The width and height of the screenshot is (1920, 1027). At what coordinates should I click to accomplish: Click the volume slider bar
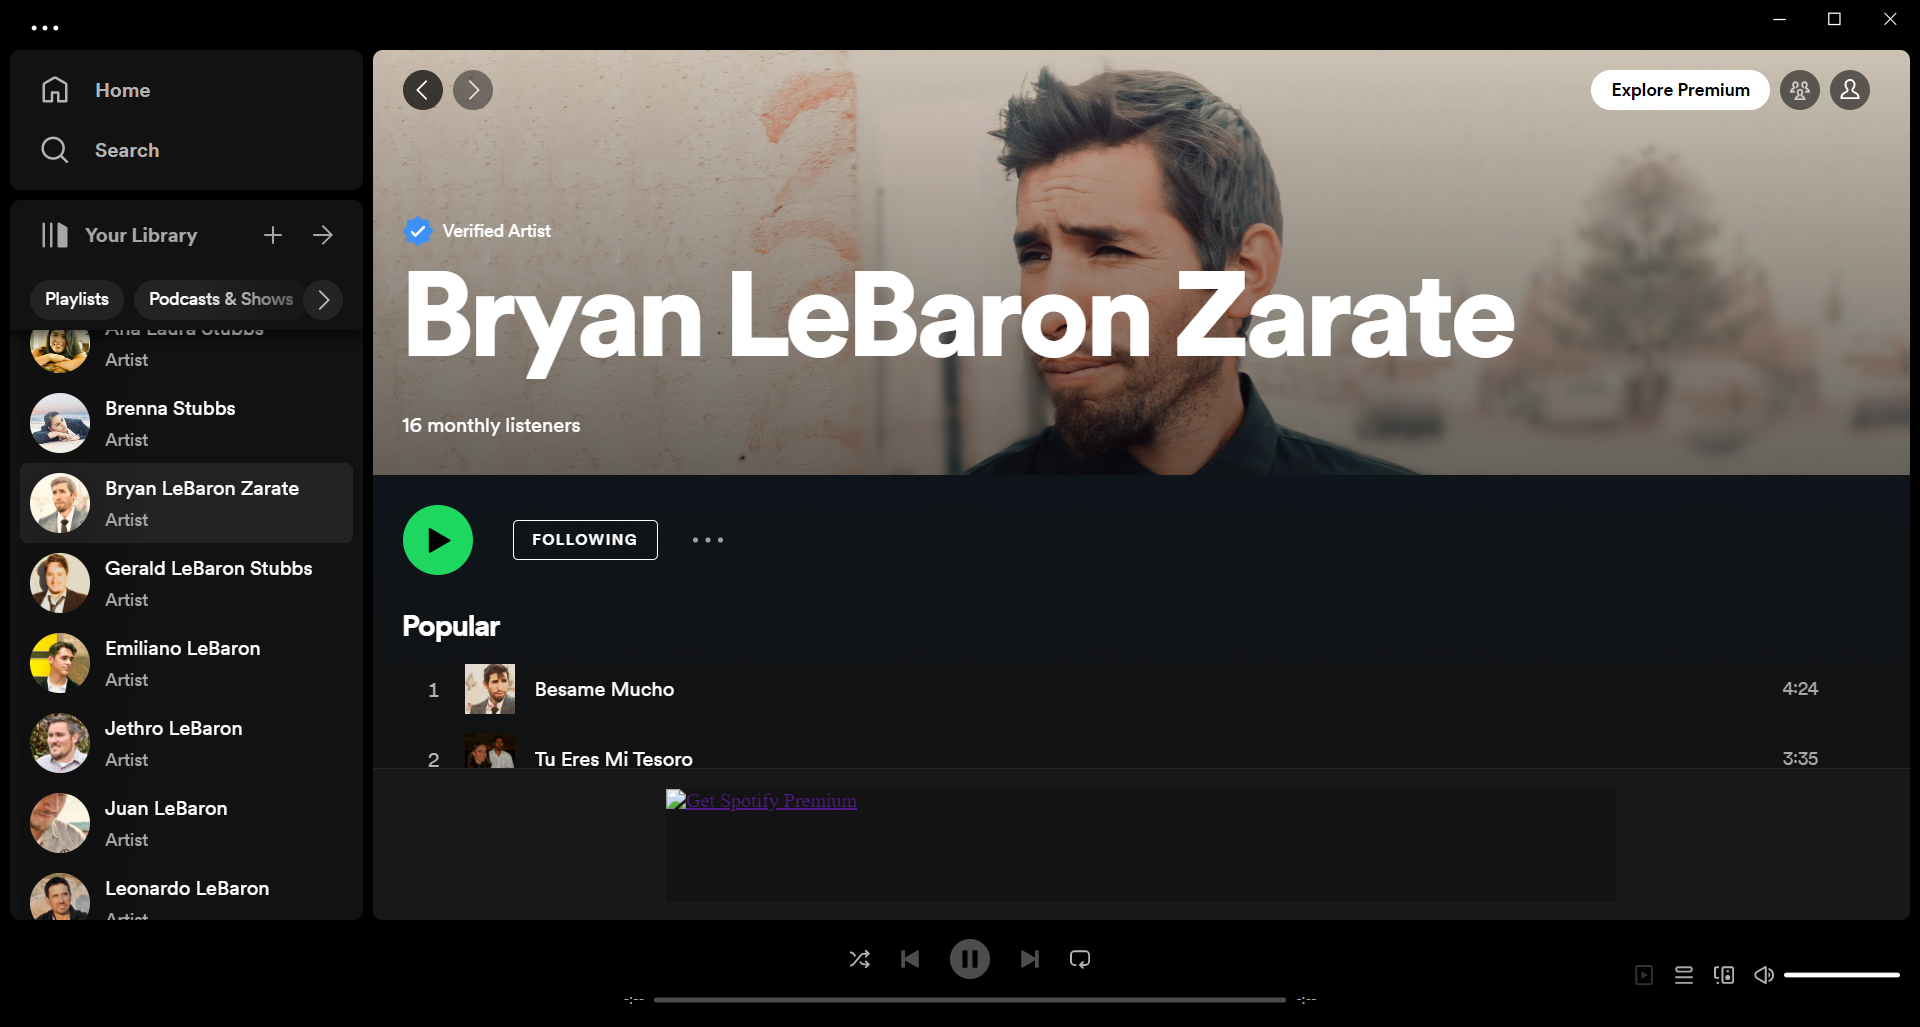[x=1841, y=975]
